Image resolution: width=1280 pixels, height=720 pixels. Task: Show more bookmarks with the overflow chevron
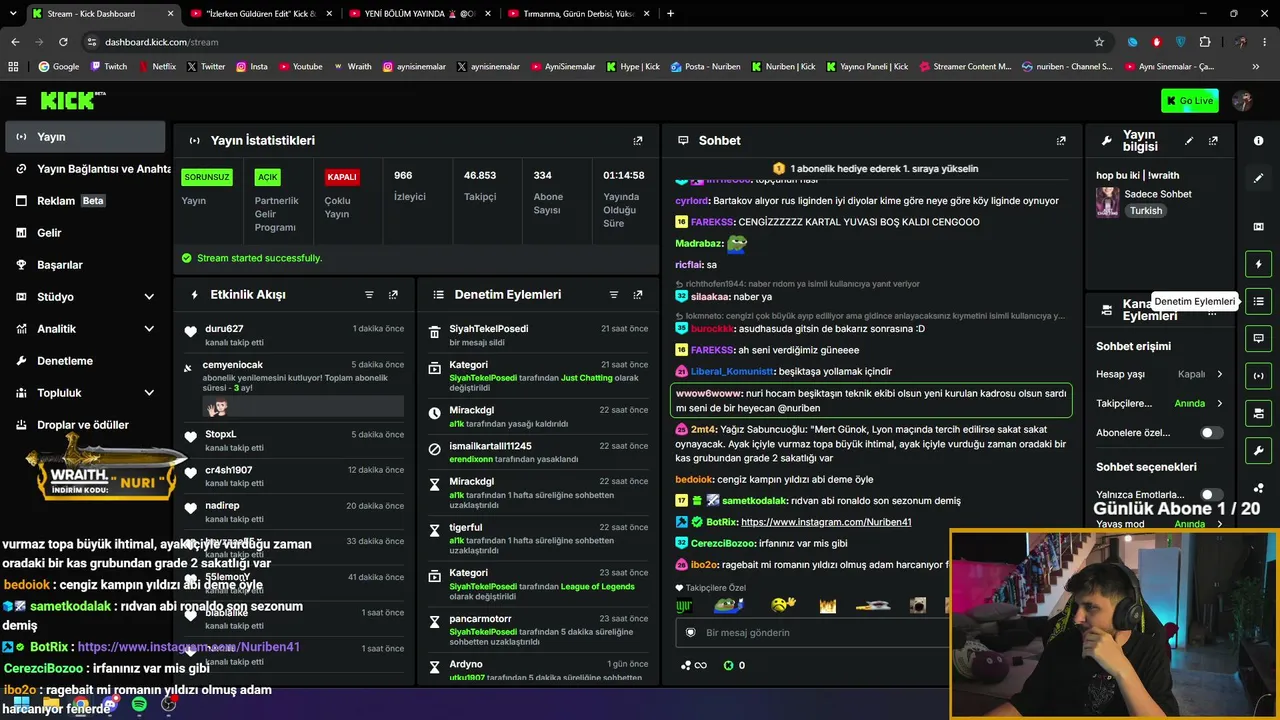(1255, 67)
